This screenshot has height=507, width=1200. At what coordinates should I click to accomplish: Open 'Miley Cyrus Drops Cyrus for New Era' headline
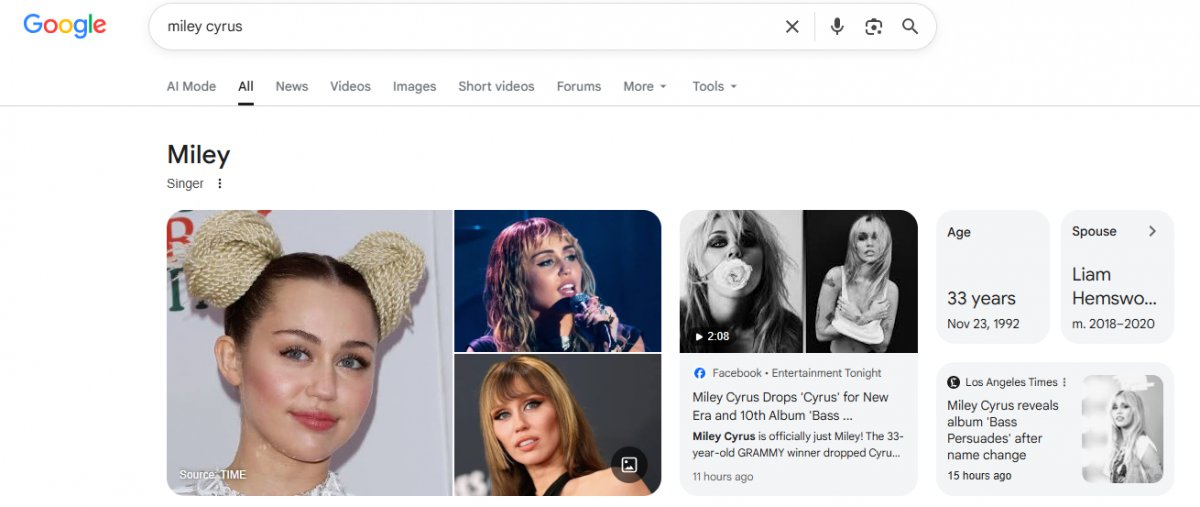pyautogui.click(x=791, y=406)
